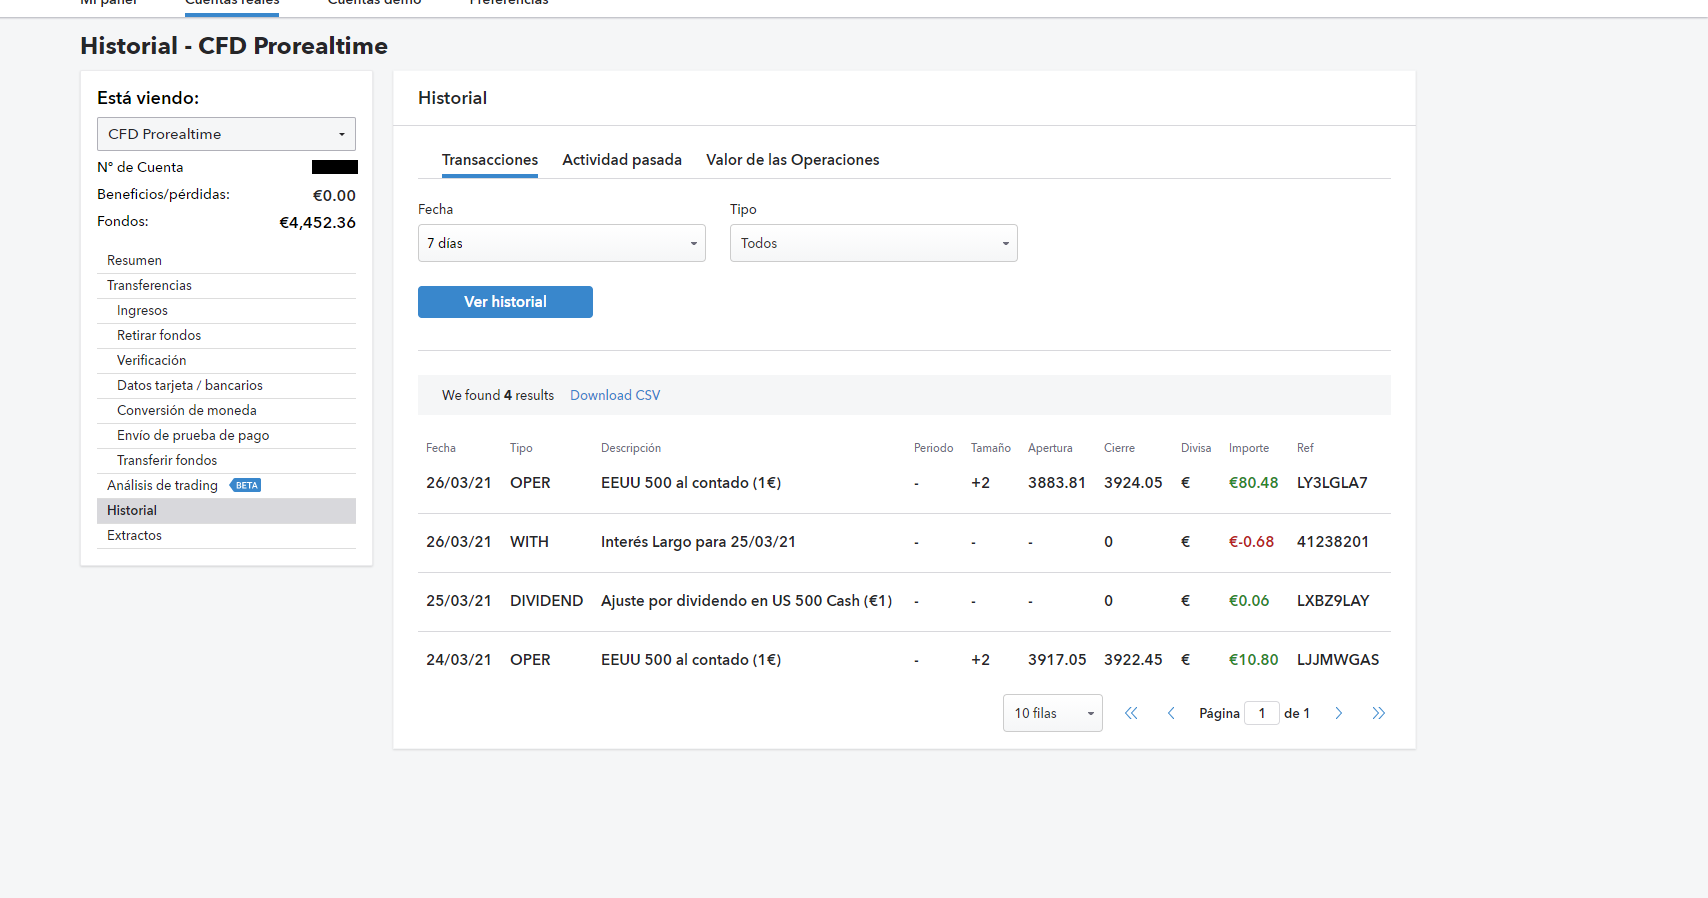Select the Transacciones tab

tap(490, 160)
